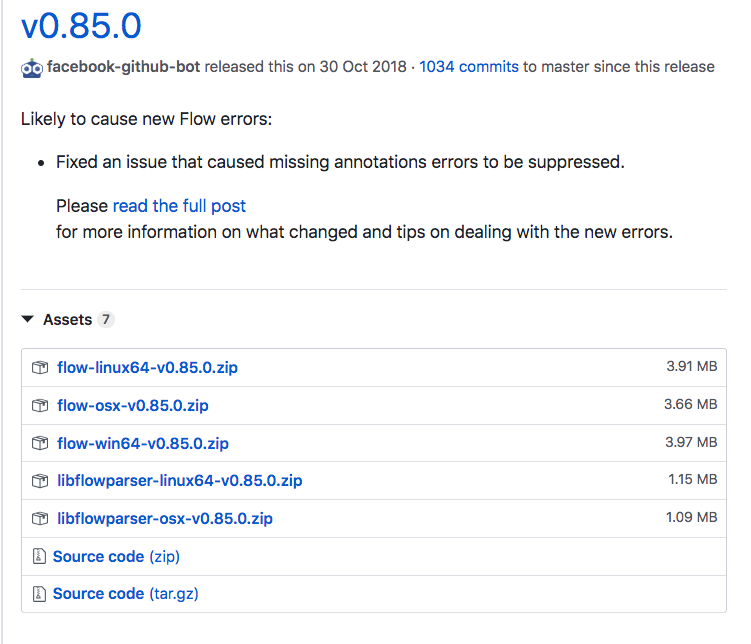The height and width of the screenshot is (644, 751).
Task: Click package icon beside flow-osx-v0.85.0.zip
Action: point(40,405)
